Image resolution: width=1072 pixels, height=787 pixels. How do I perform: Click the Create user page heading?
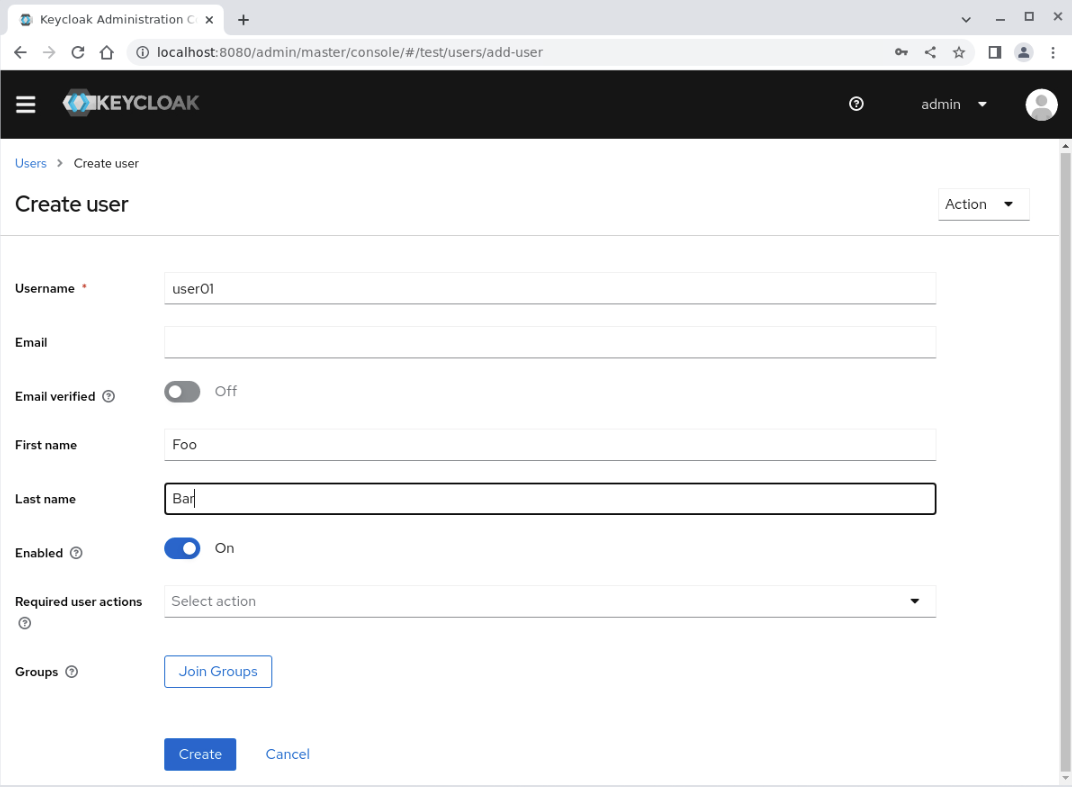[x=72, y=204]
